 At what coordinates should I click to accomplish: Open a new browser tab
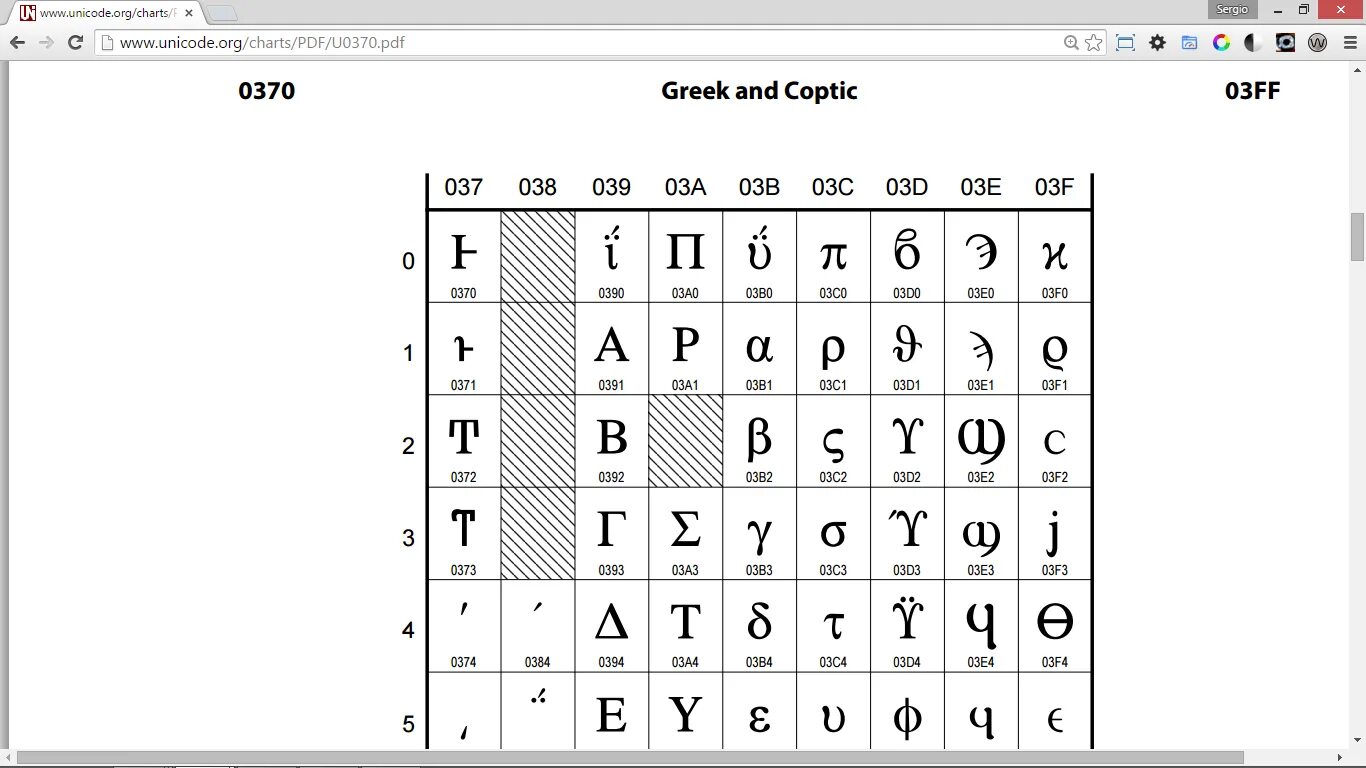coord(222,13)
